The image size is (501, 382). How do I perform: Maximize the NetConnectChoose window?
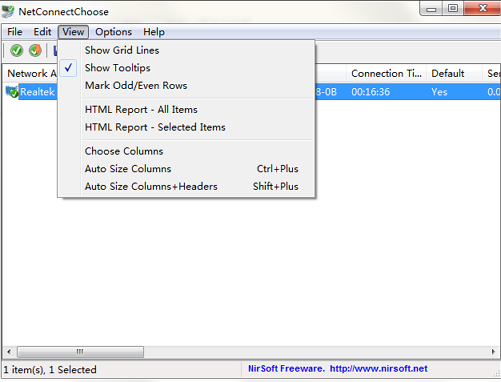pos(453,8)
